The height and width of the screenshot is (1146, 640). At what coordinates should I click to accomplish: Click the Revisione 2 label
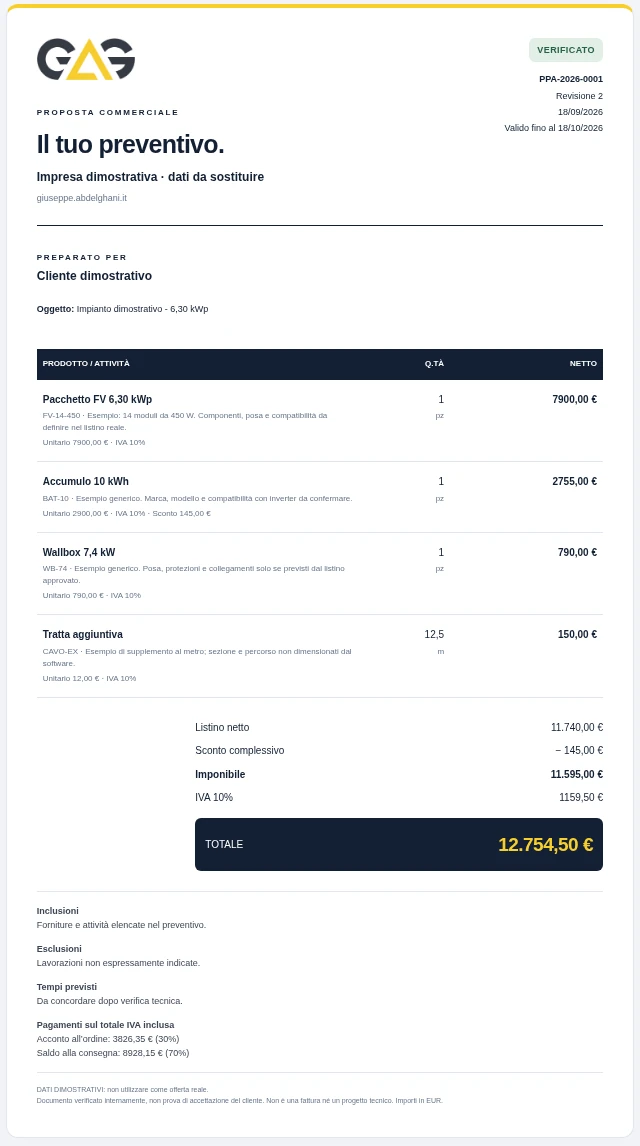[579, 96]
